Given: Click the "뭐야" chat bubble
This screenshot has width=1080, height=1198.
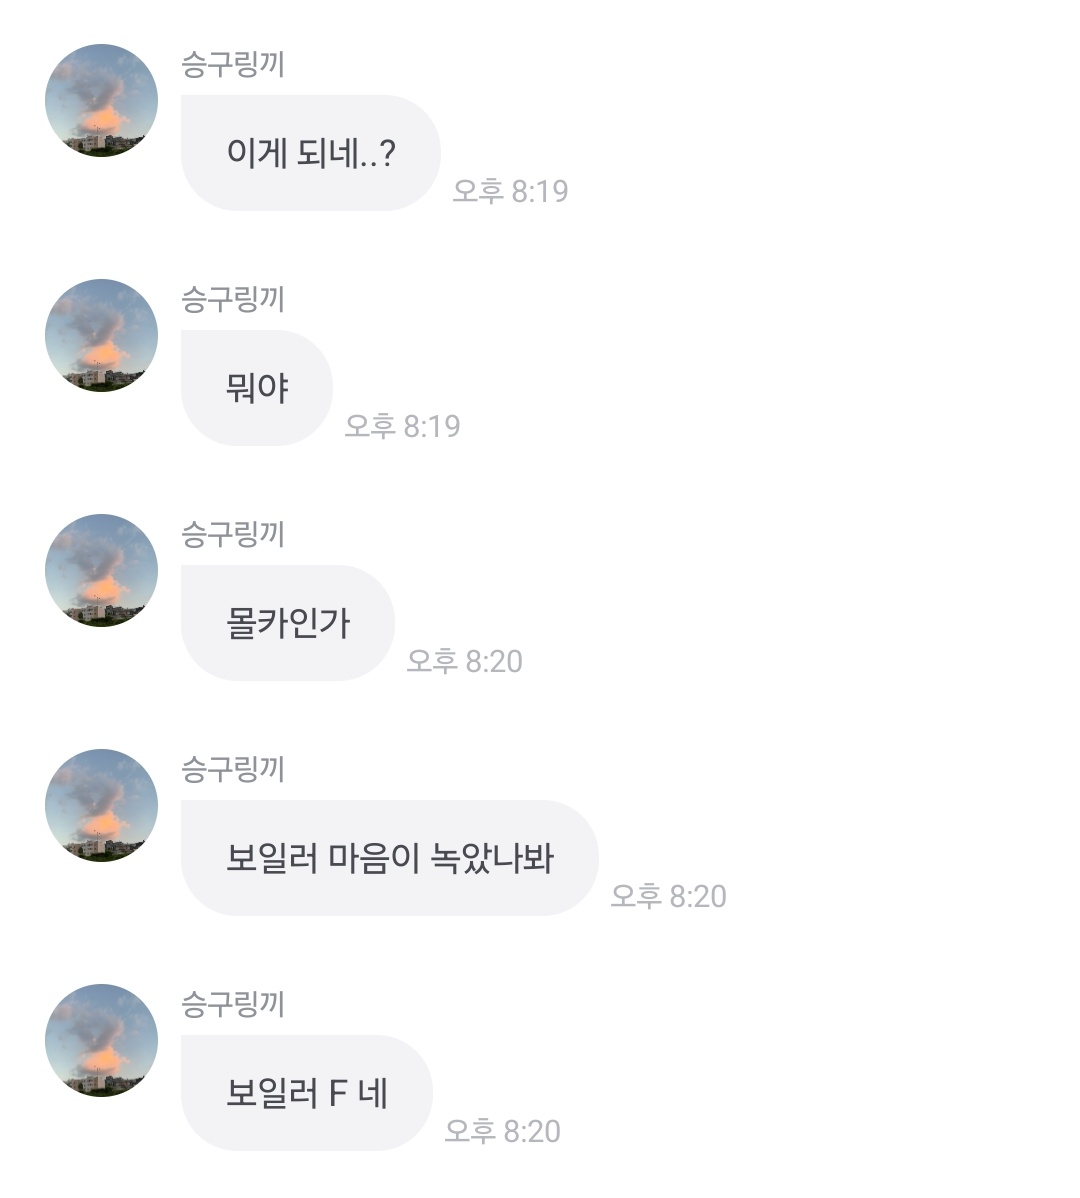Looking at the screenshot, I should pos(257,388).
